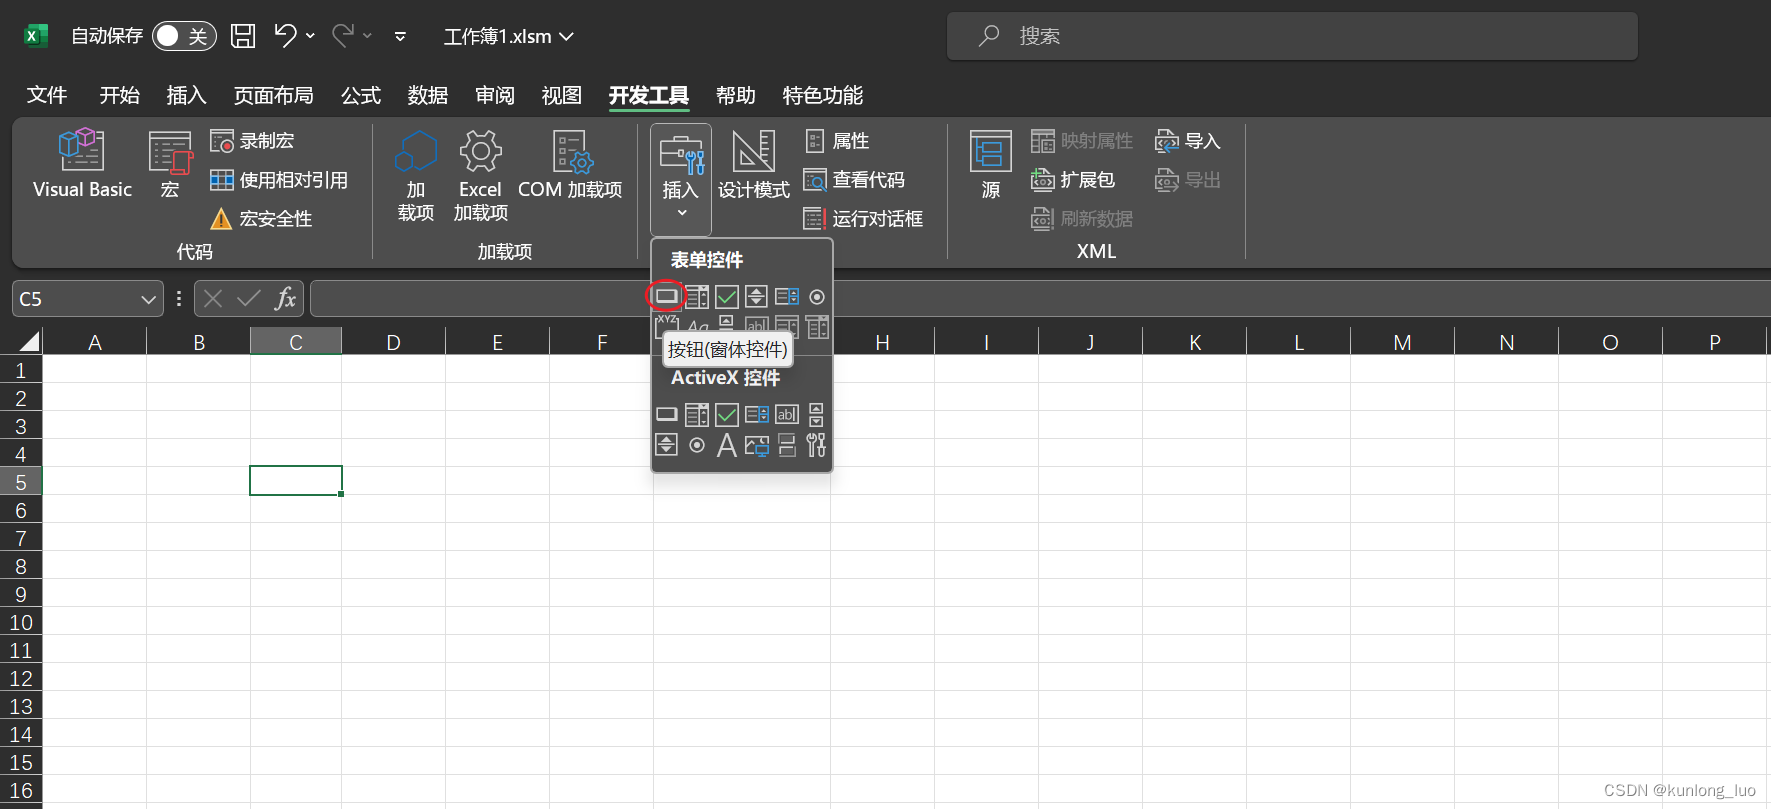Select ActiveX Label control (letter A)

[727, 445]
